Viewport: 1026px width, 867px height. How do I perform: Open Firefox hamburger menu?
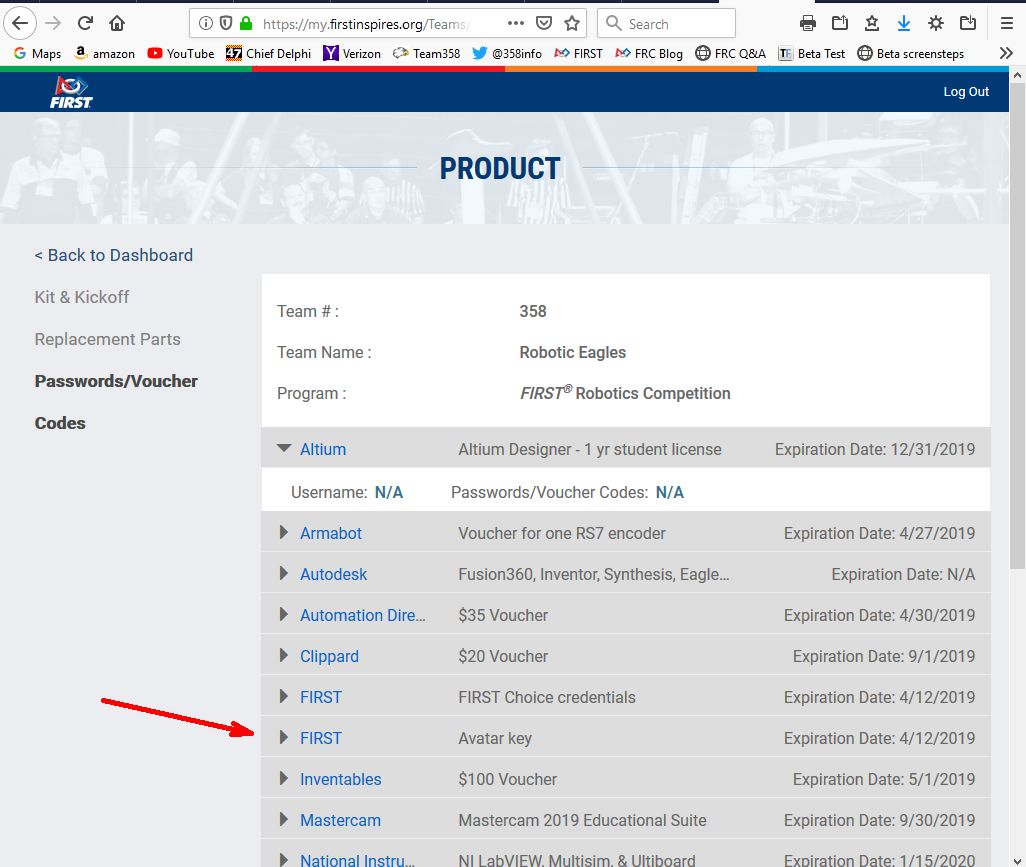1007,24
